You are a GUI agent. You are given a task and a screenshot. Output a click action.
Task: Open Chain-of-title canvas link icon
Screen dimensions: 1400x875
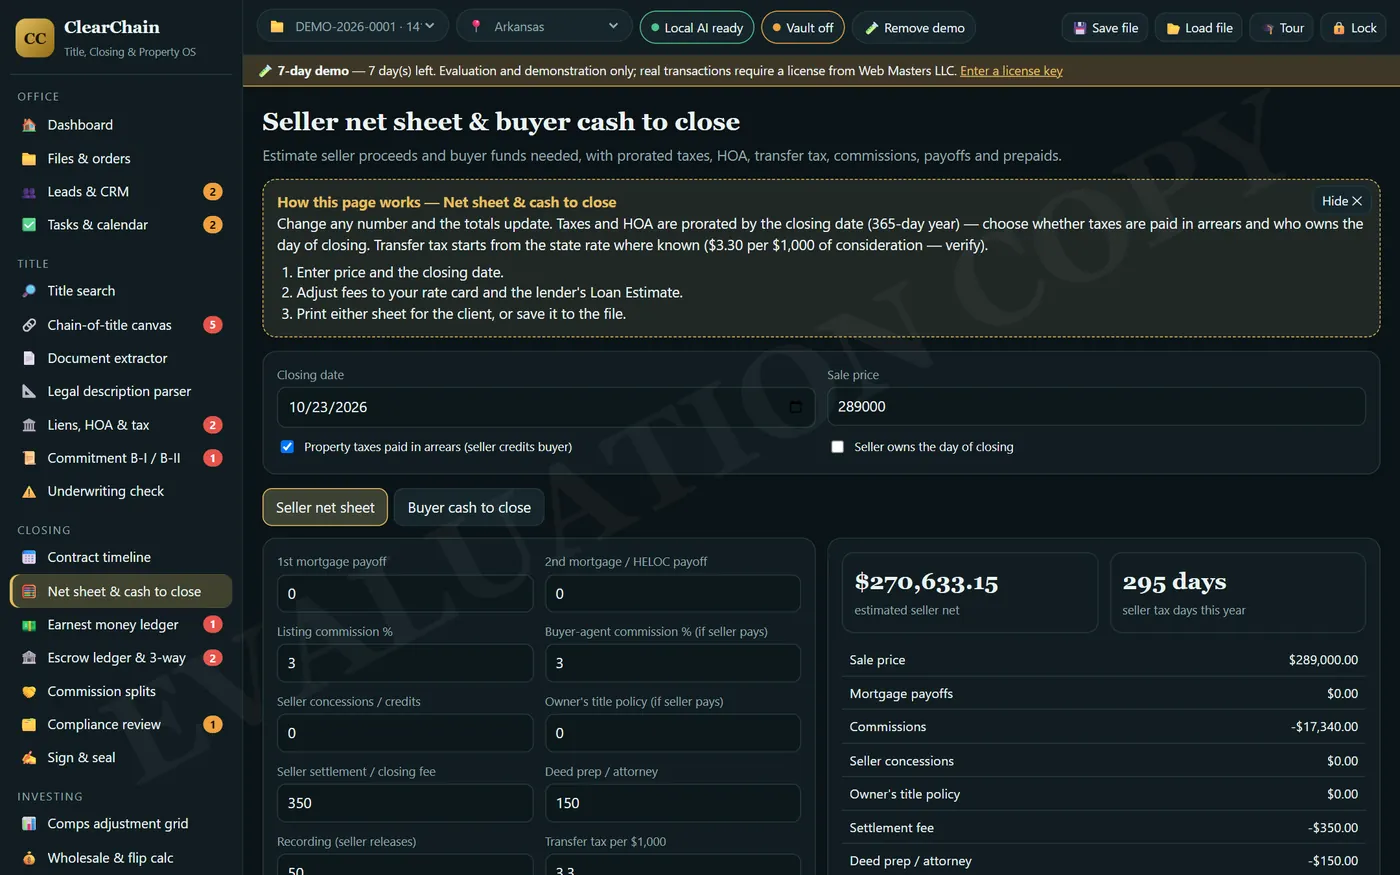coord(29,325)
